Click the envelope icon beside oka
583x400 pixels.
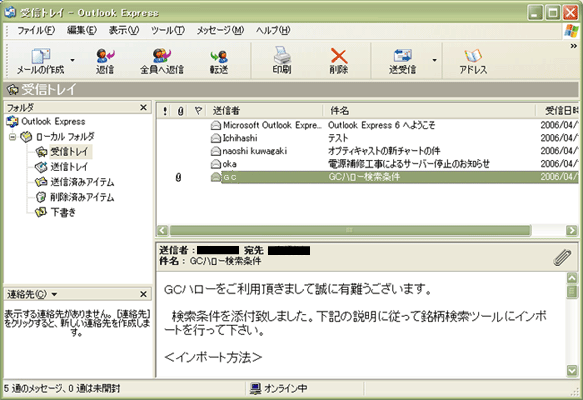[216, 164]
